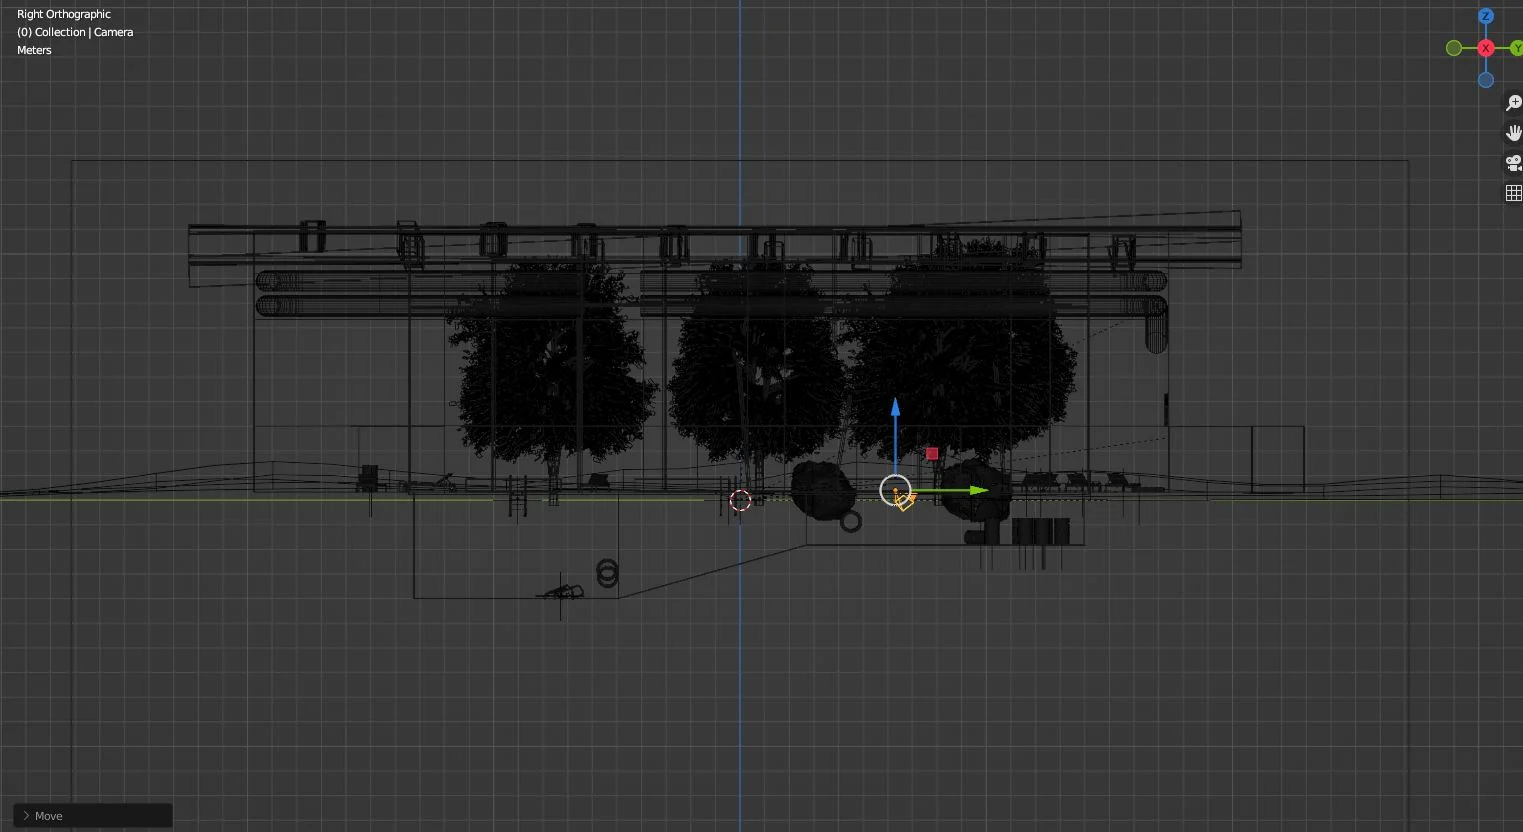This screenshot has width=1523, height=832.
Task: Toggle camera perspective via the movie camera icon
Action: pyautogui.click(x=1512, y=163)
